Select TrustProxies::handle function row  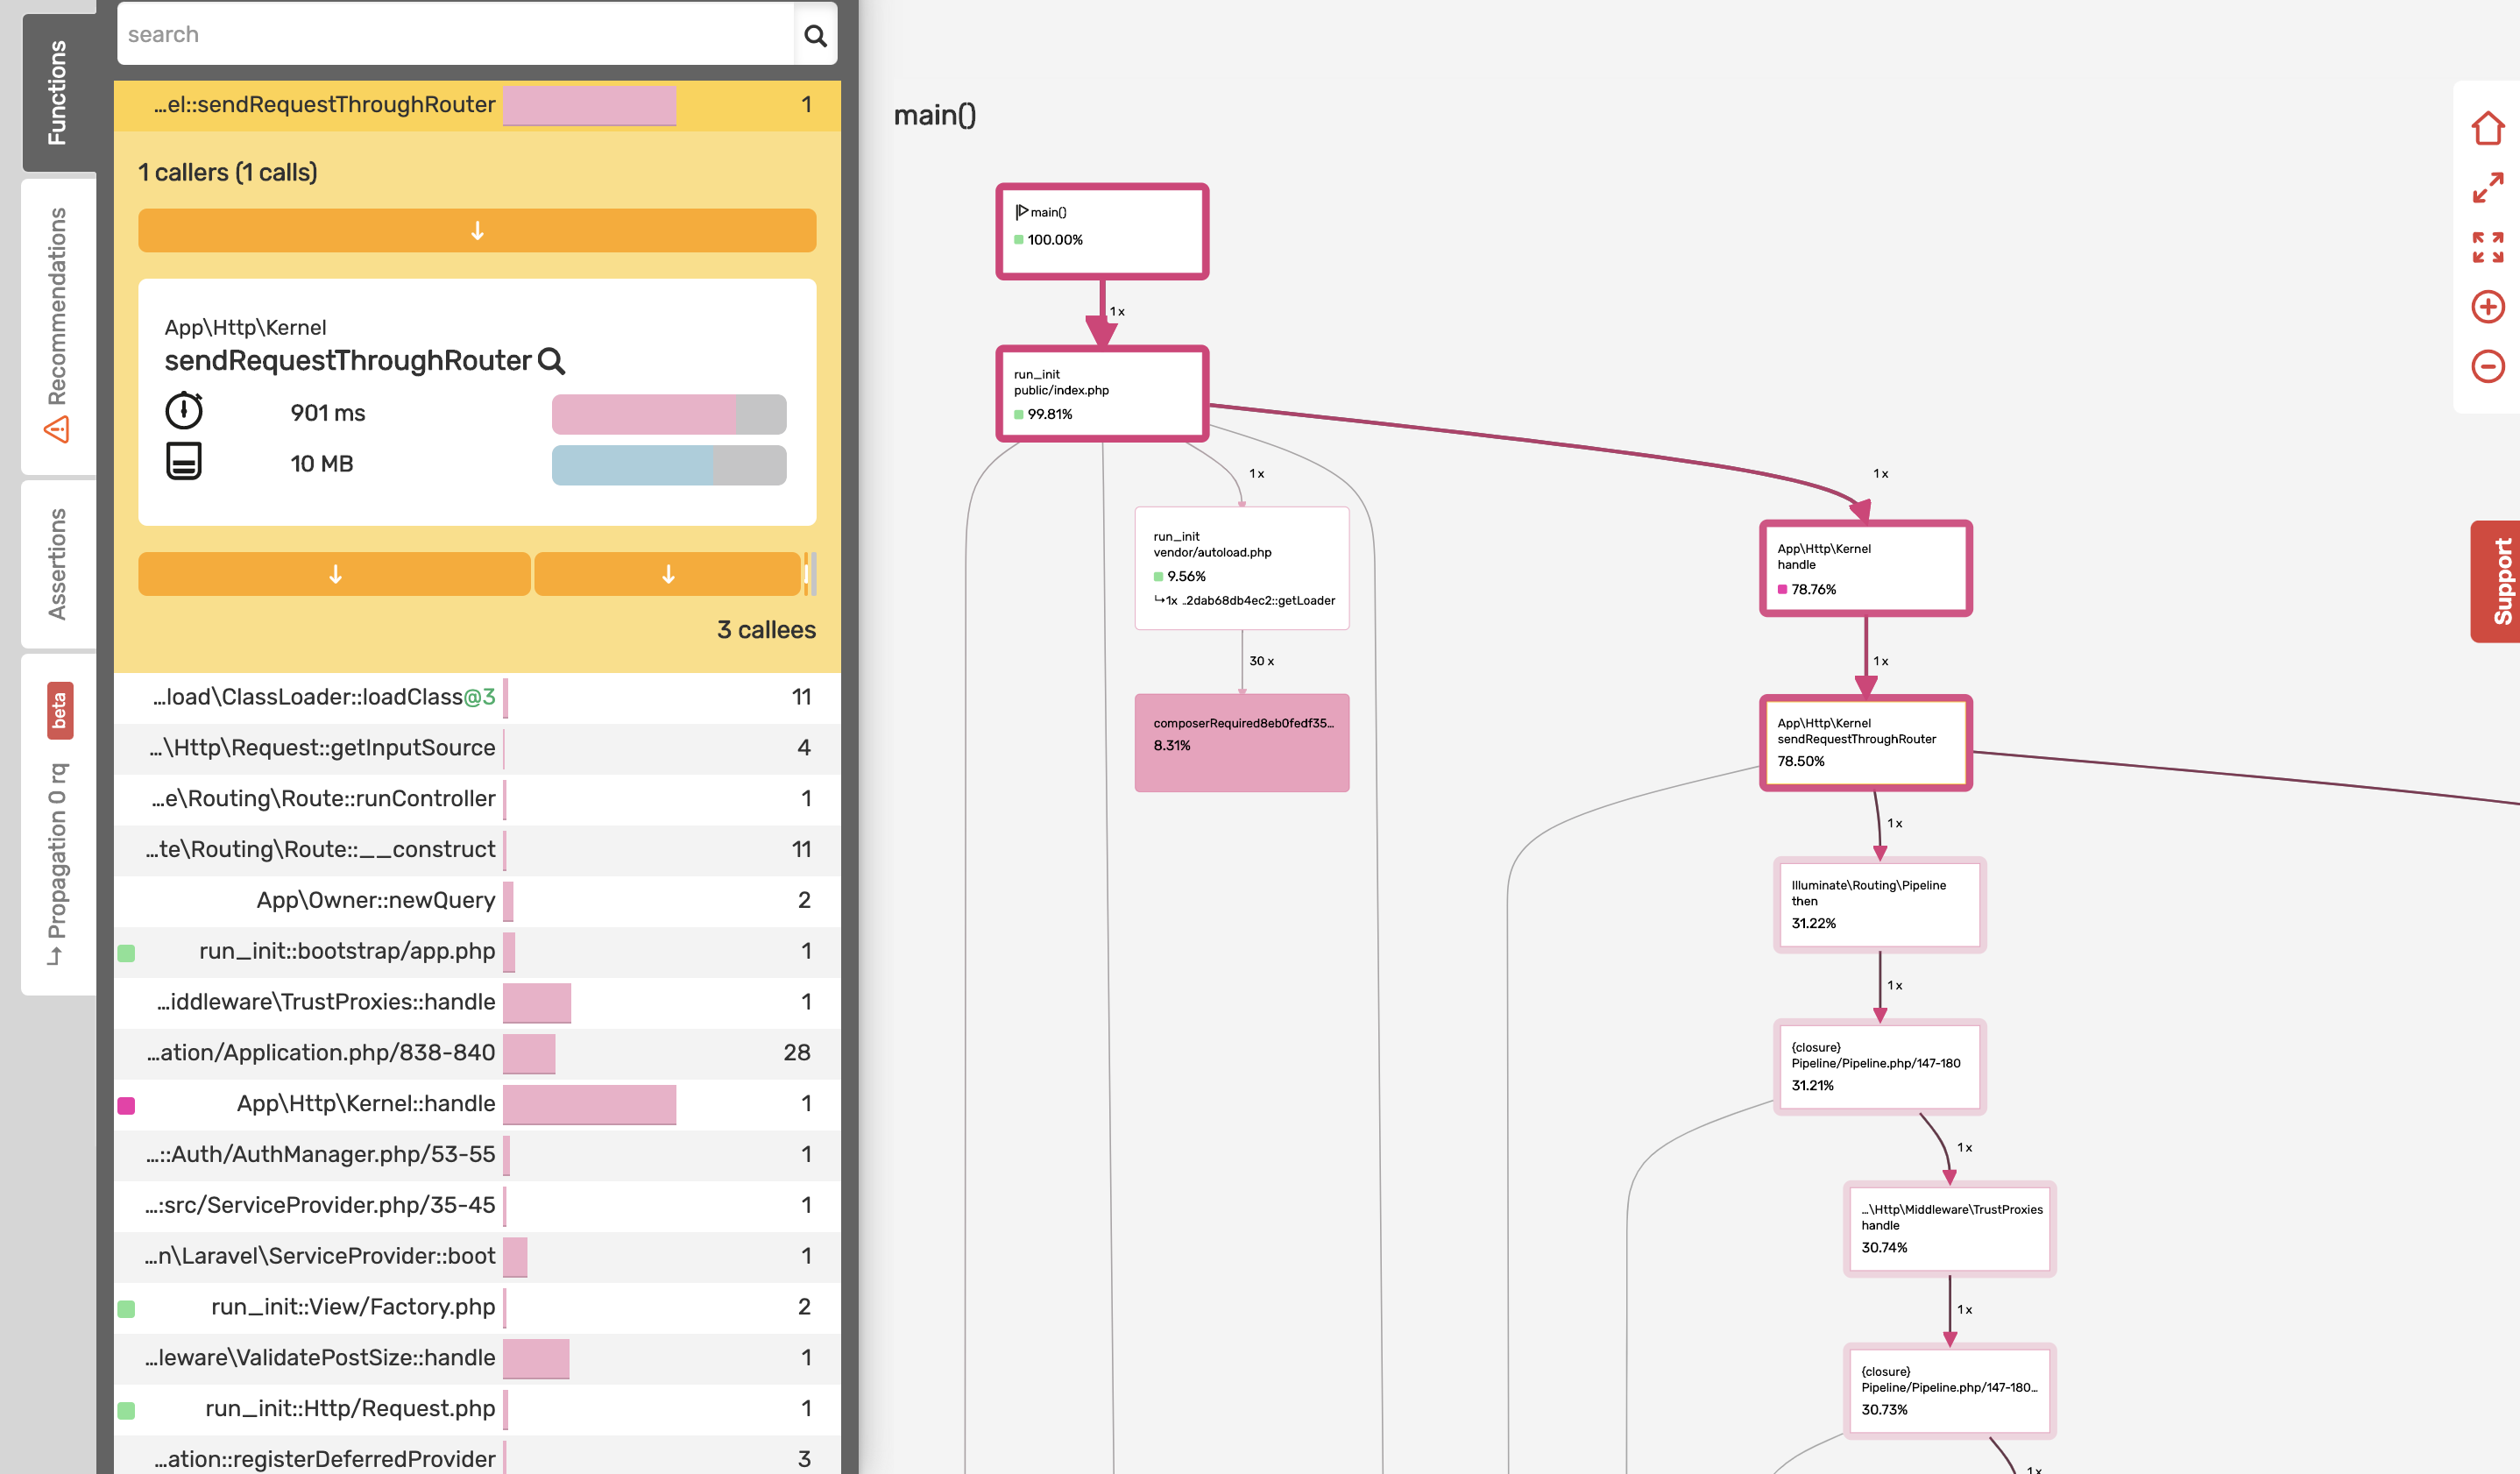(477, 1003)
